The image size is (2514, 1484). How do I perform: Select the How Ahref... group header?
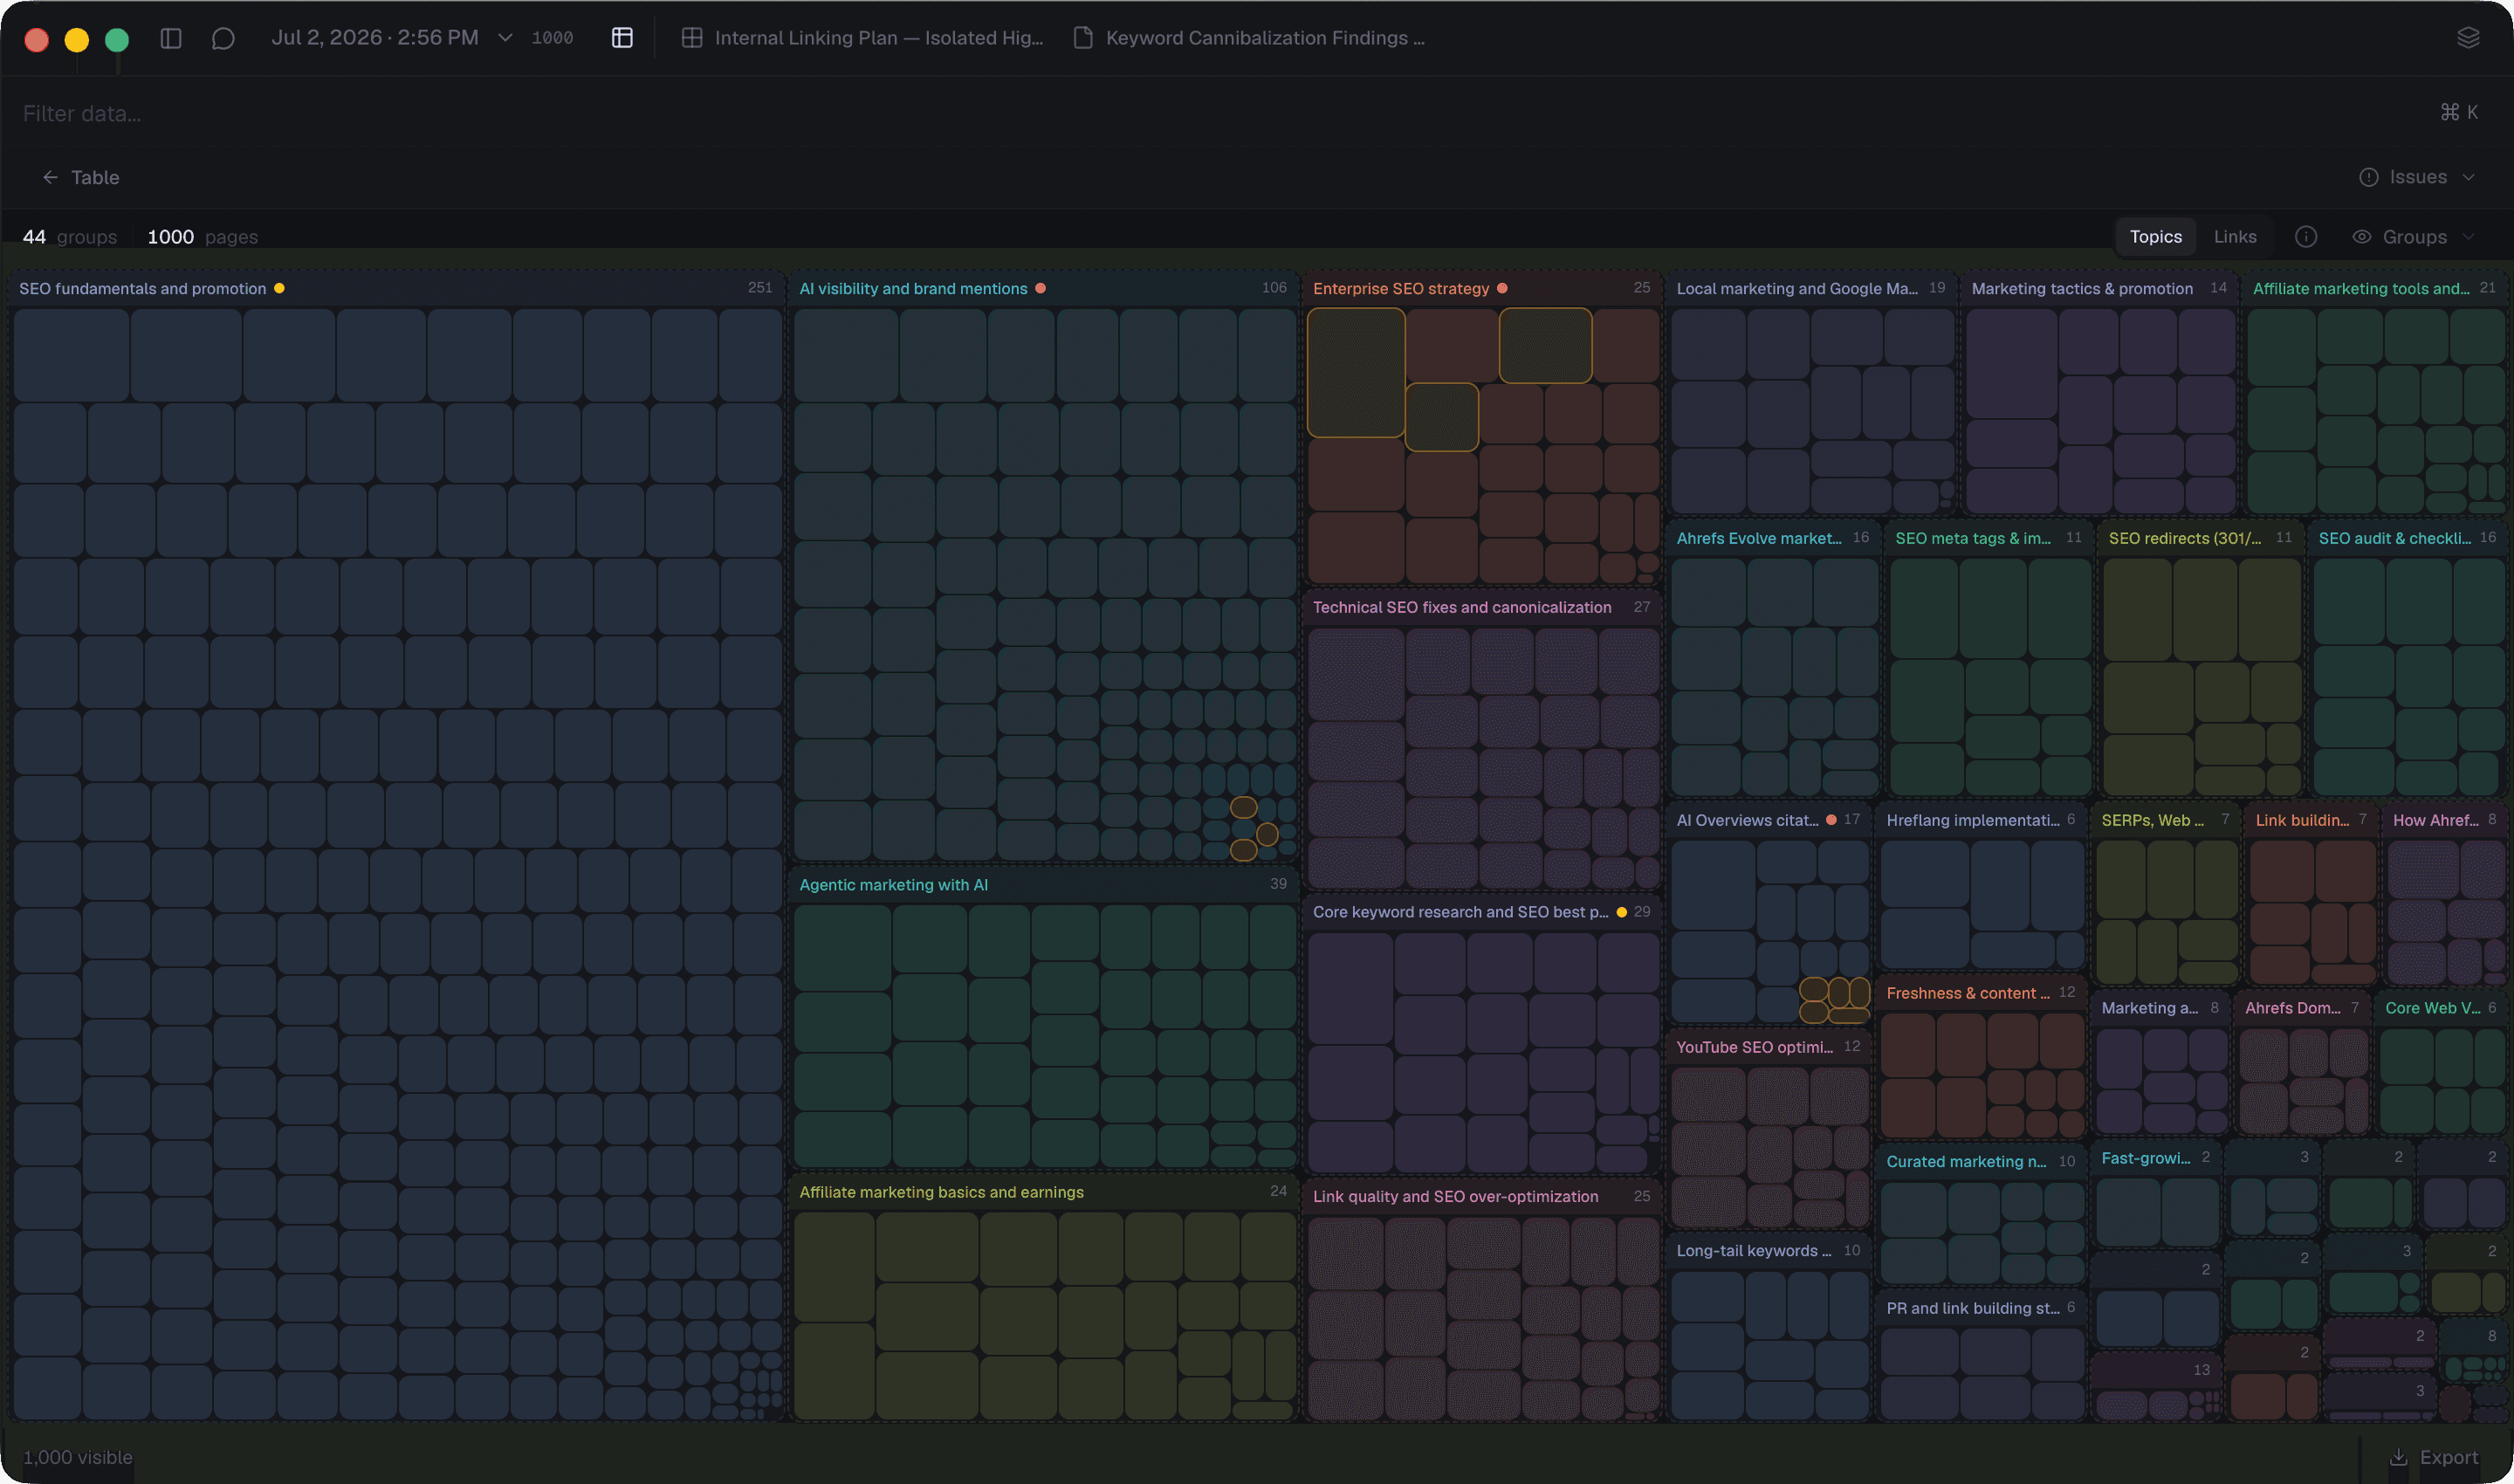point(2444,820)
